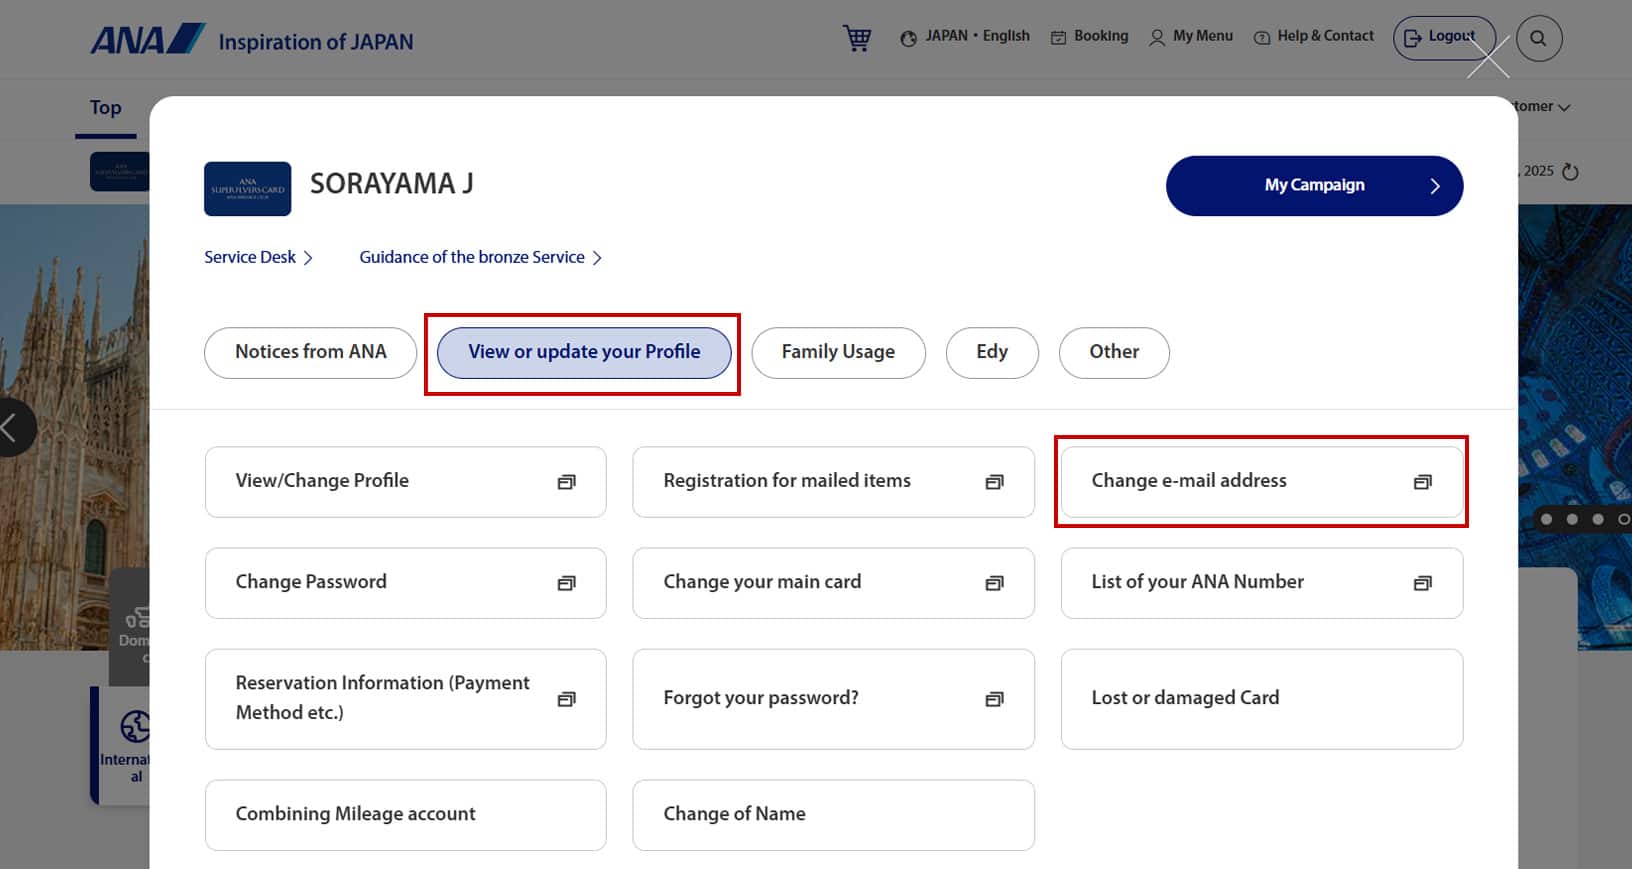Screen dimensions: 1632x869
Task: Click the external window icon on Change Password
Action: (566, 583)
